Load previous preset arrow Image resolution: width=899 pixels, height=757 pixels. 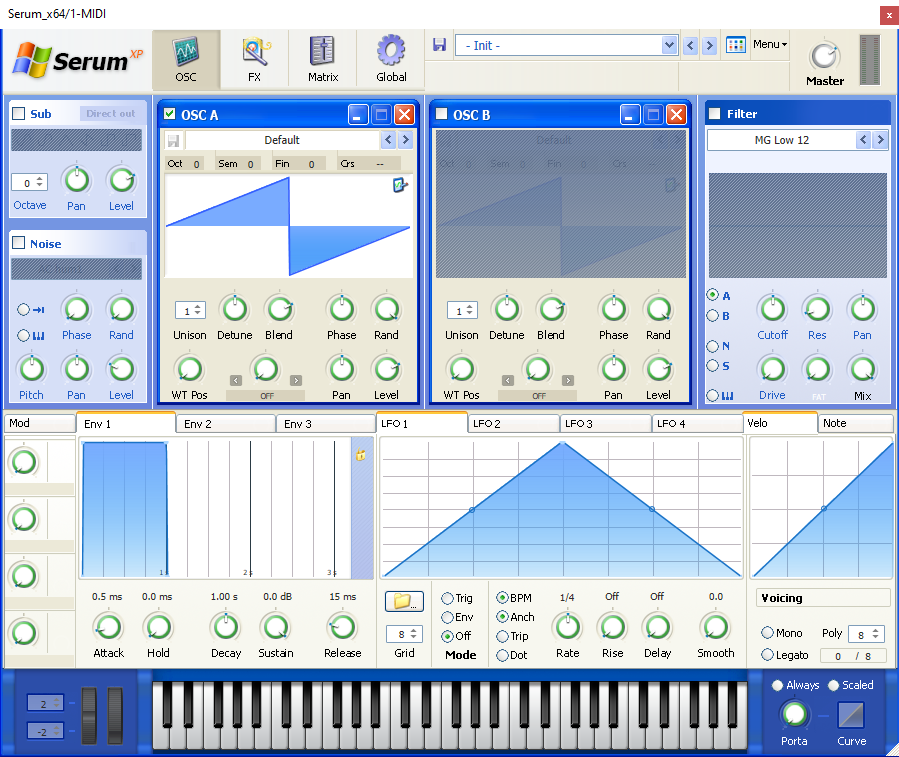(x=691, y=45)
